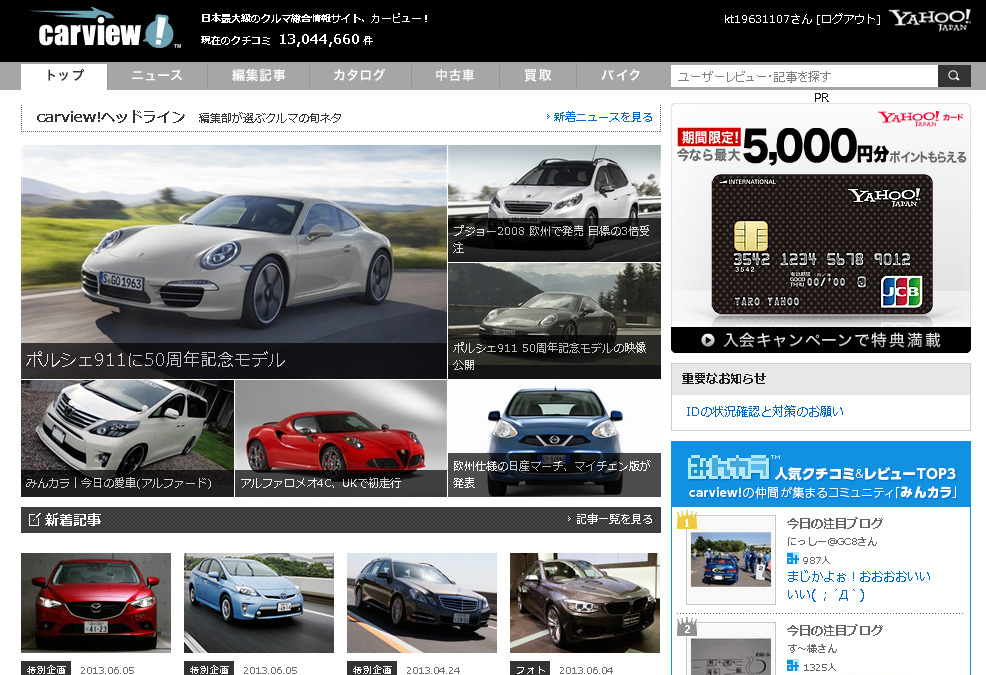Click the silver crown rank 2 badge
This screenshot has width=986, height=675.
click(x=686, y=626)
